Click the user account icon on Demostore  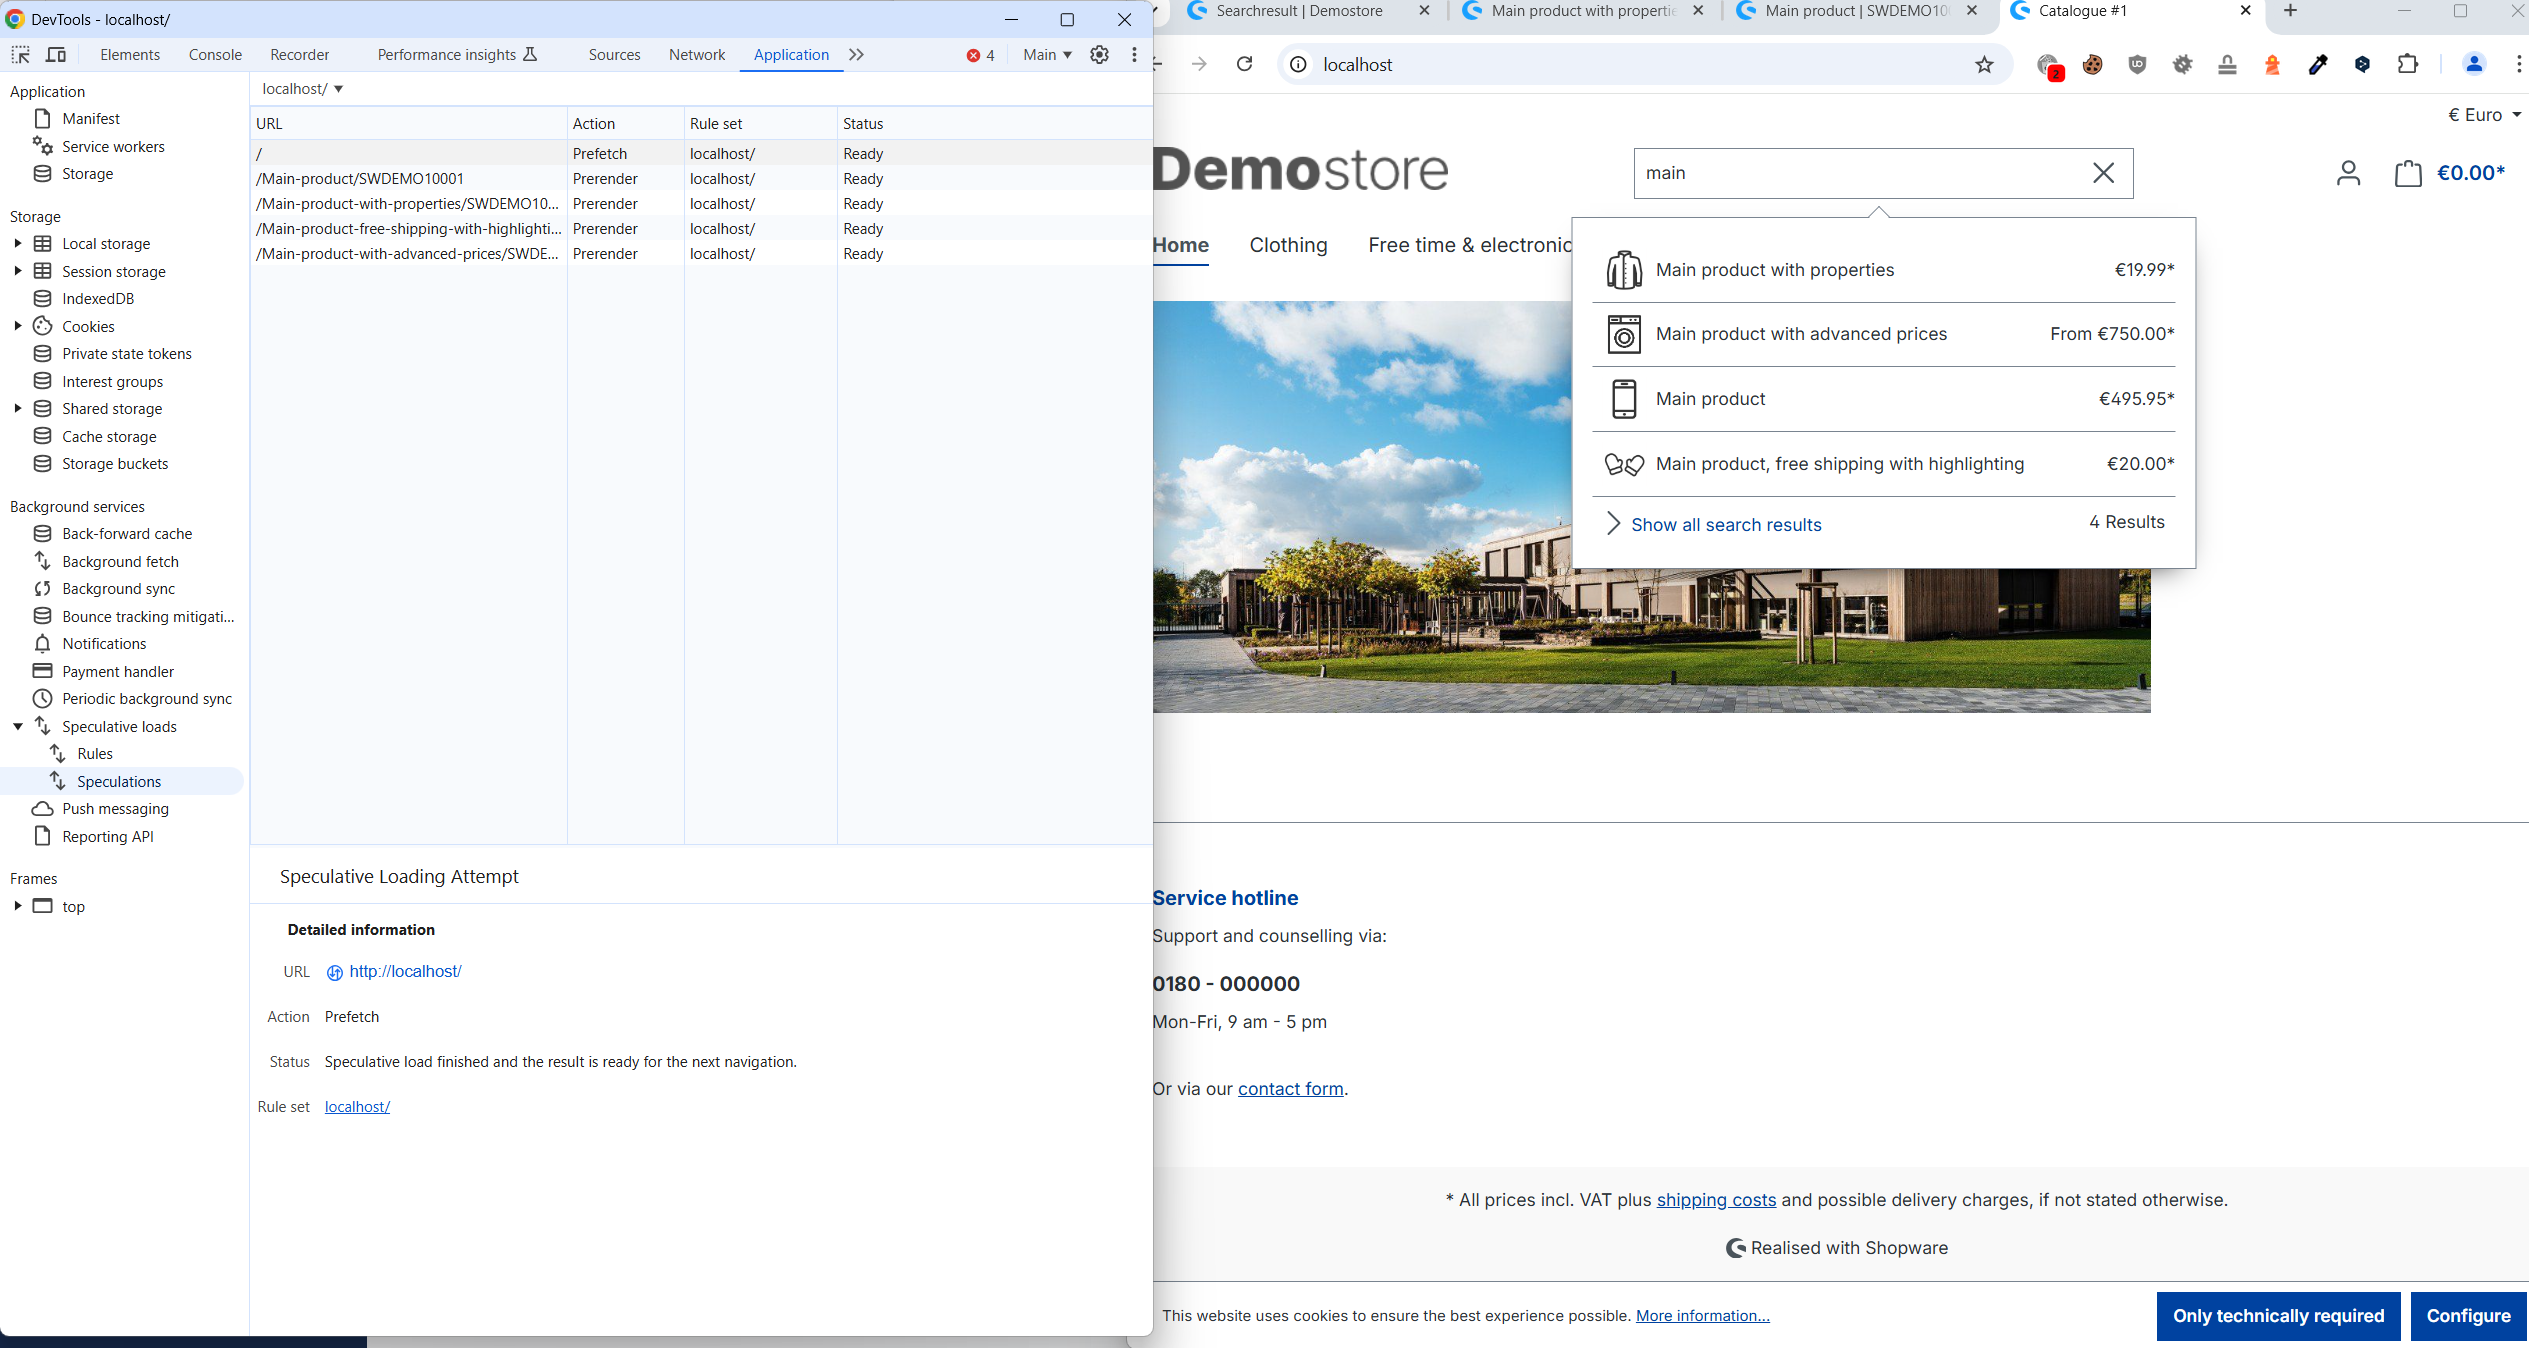click(2348, 172)
